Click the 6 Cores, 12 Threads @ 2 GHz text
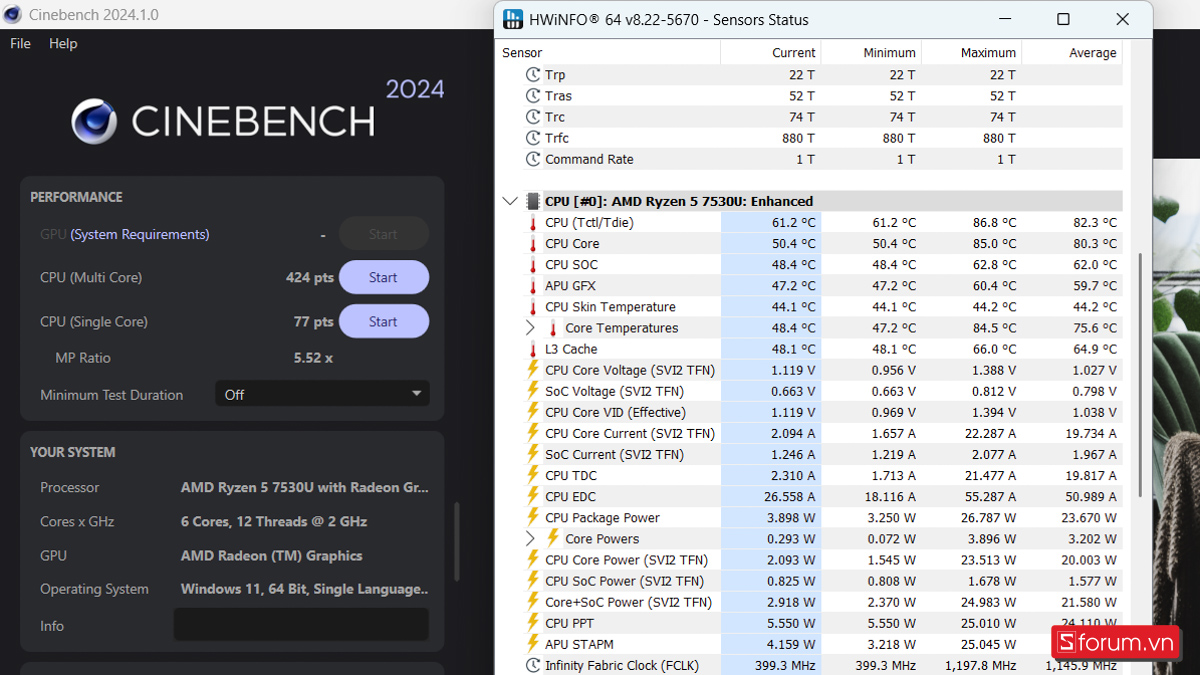1200x675 pixels. 274,521
